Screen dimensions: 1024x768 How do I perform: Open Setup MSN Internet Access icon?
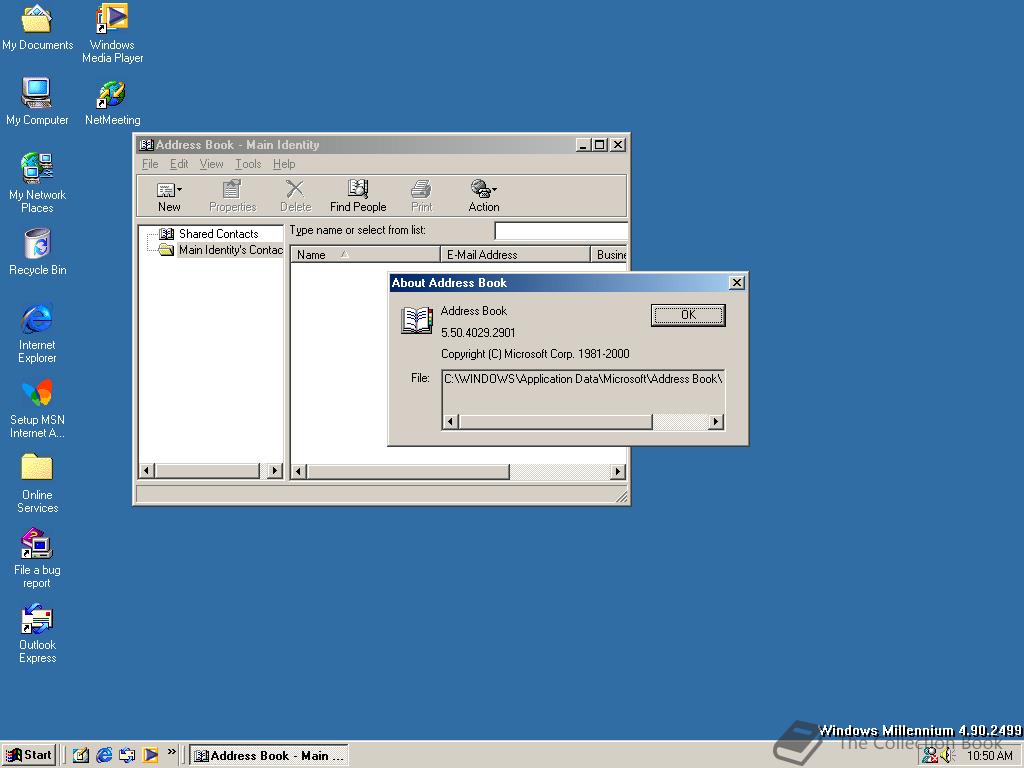pyautogui.click(x=37, y=408)
